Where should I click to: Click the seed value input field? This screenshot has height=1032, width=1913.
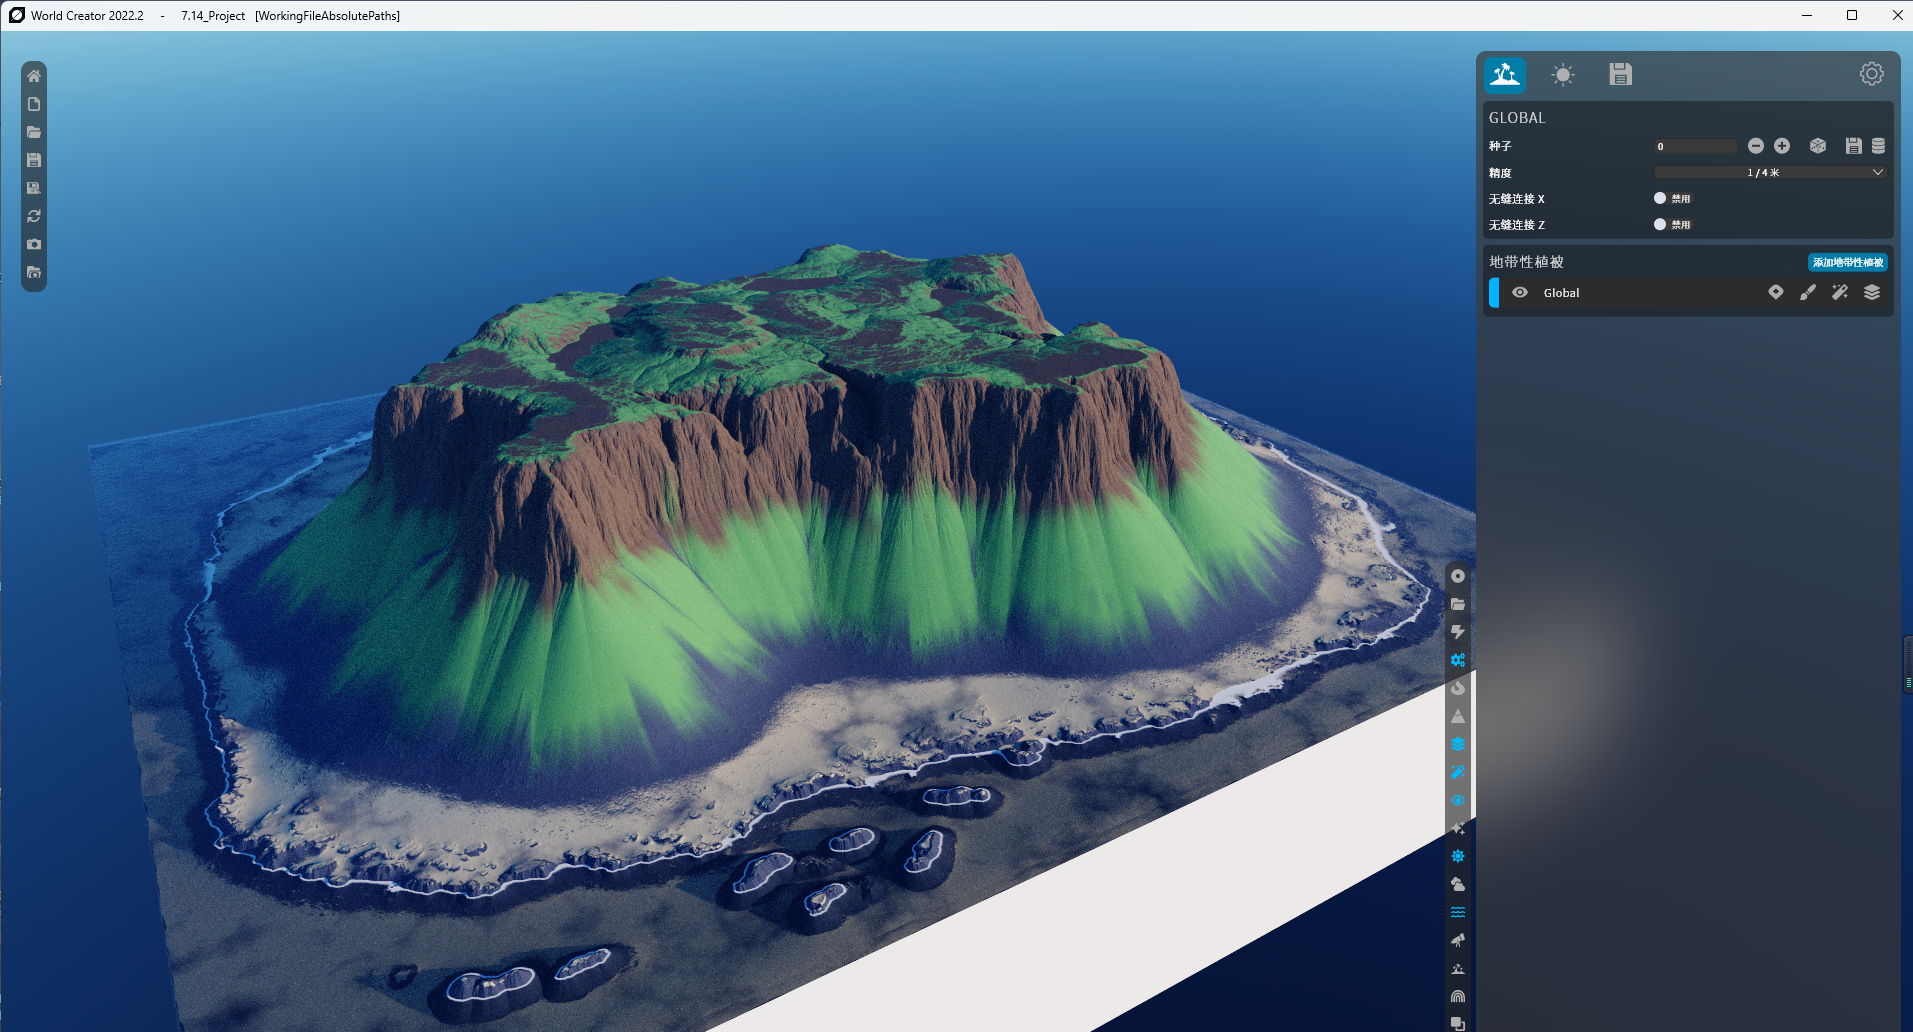(x=1696, y=146)
